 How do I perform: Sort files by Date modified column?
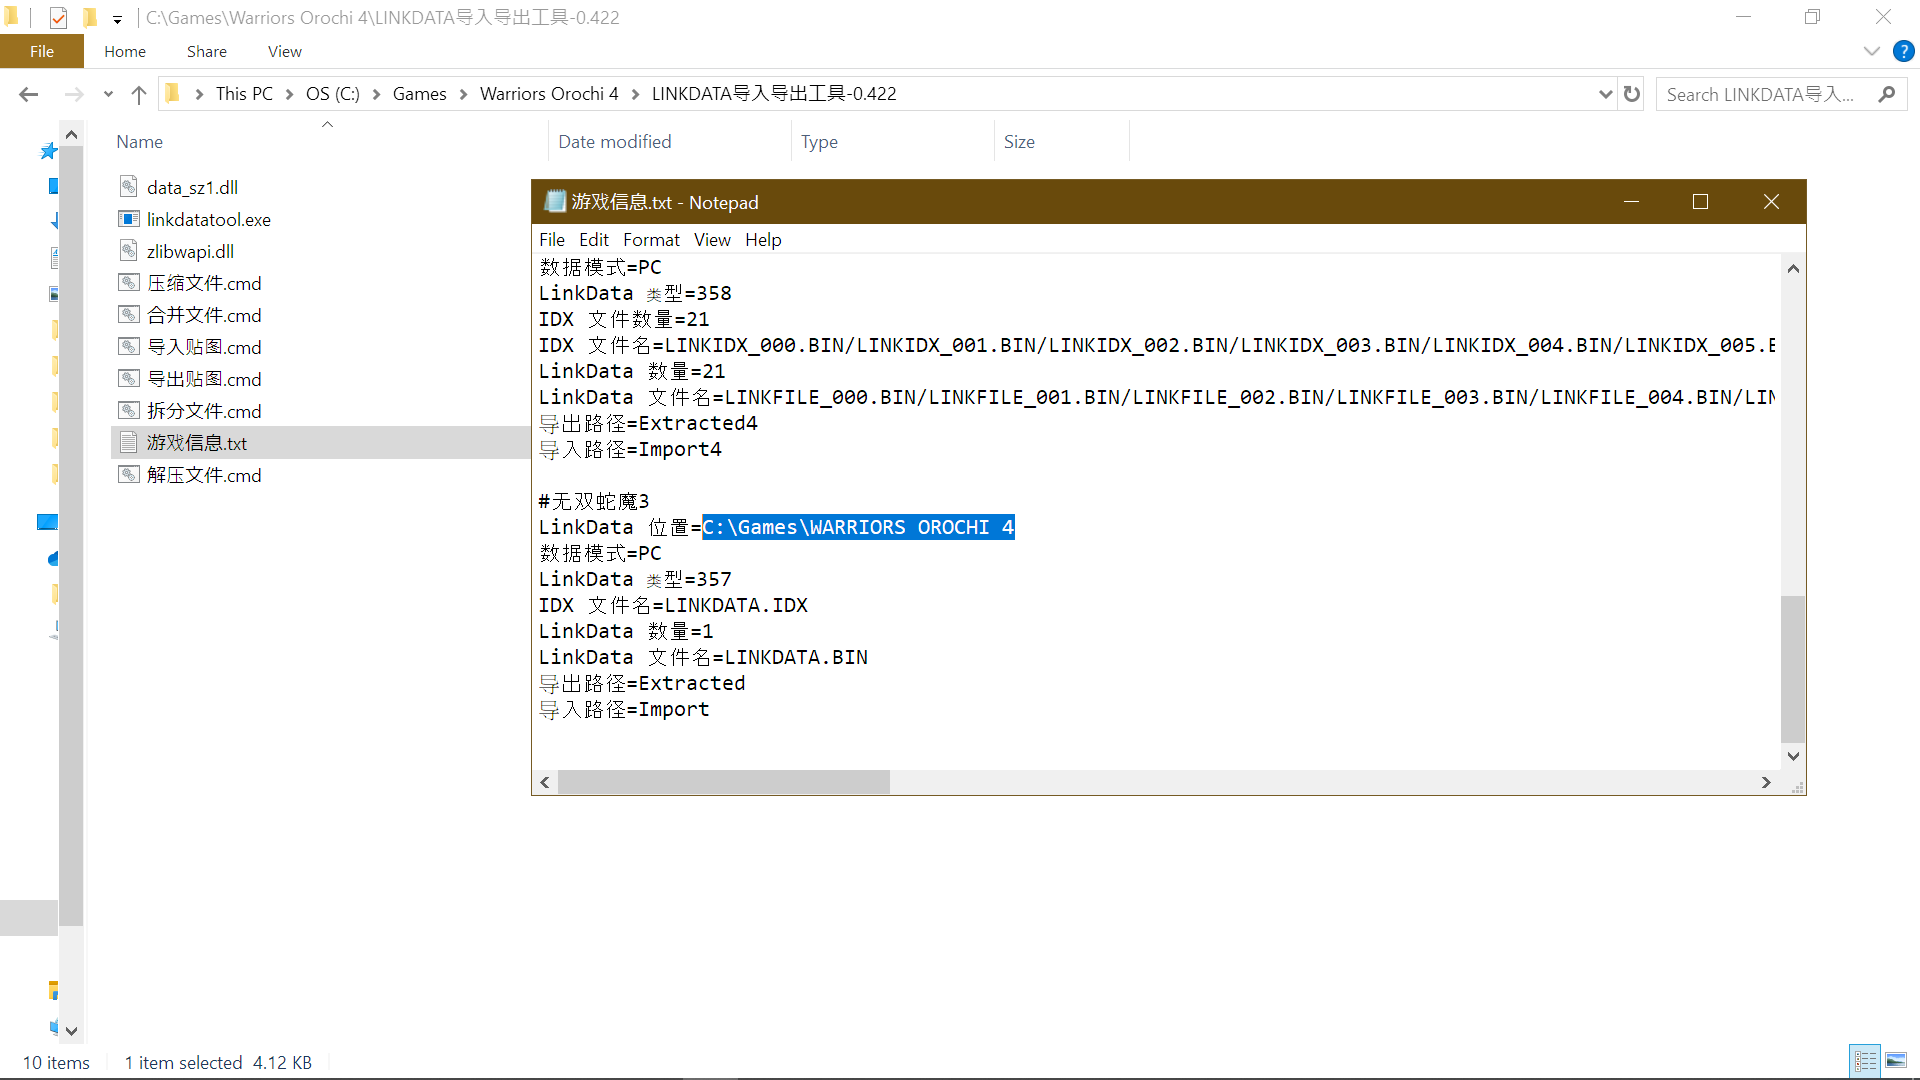coord(614,142)
